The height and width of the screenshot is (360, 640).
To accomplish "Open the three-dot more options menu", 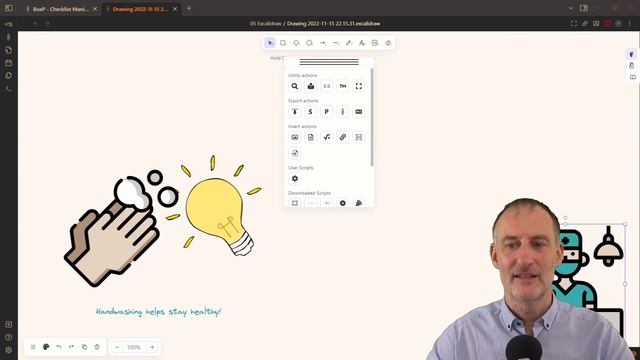I will (x=630, y=24).
